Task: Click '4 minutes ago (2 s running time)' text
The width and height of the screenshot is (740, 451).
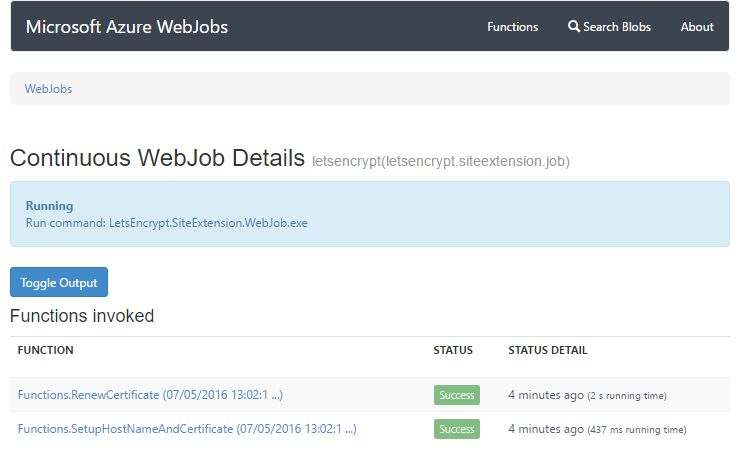Action: (x=587, y=395)
